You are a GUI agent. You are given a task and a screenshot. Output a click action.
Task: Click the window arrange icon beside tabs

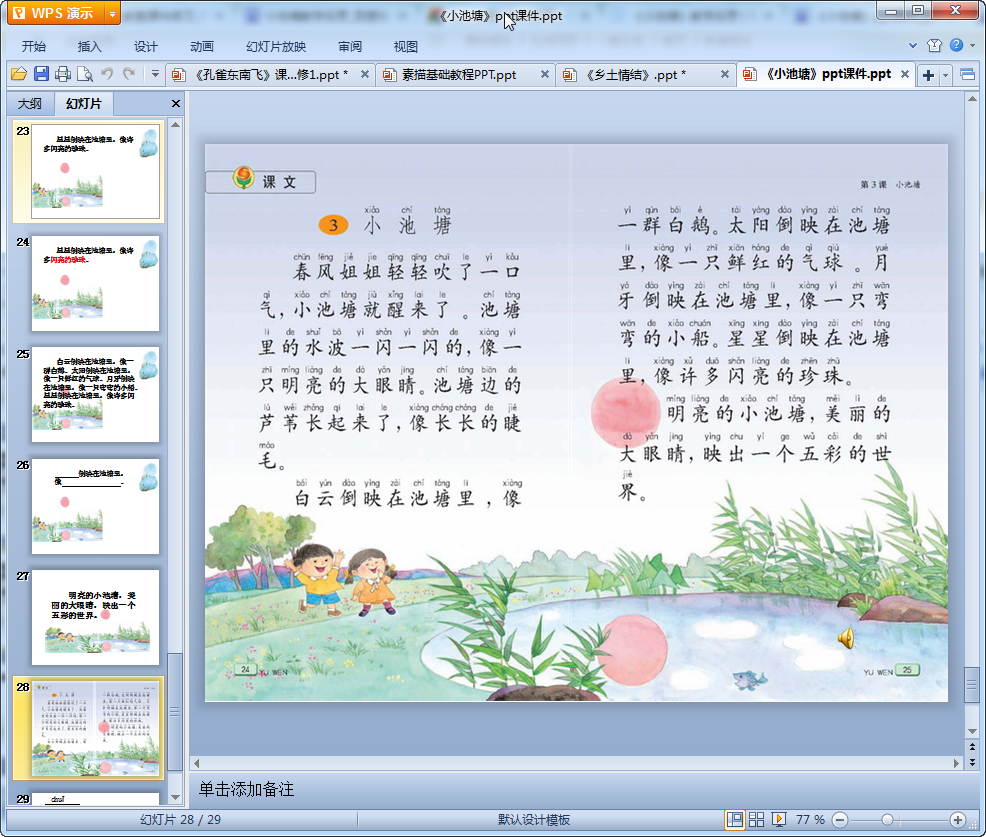[x=968, y=75]
